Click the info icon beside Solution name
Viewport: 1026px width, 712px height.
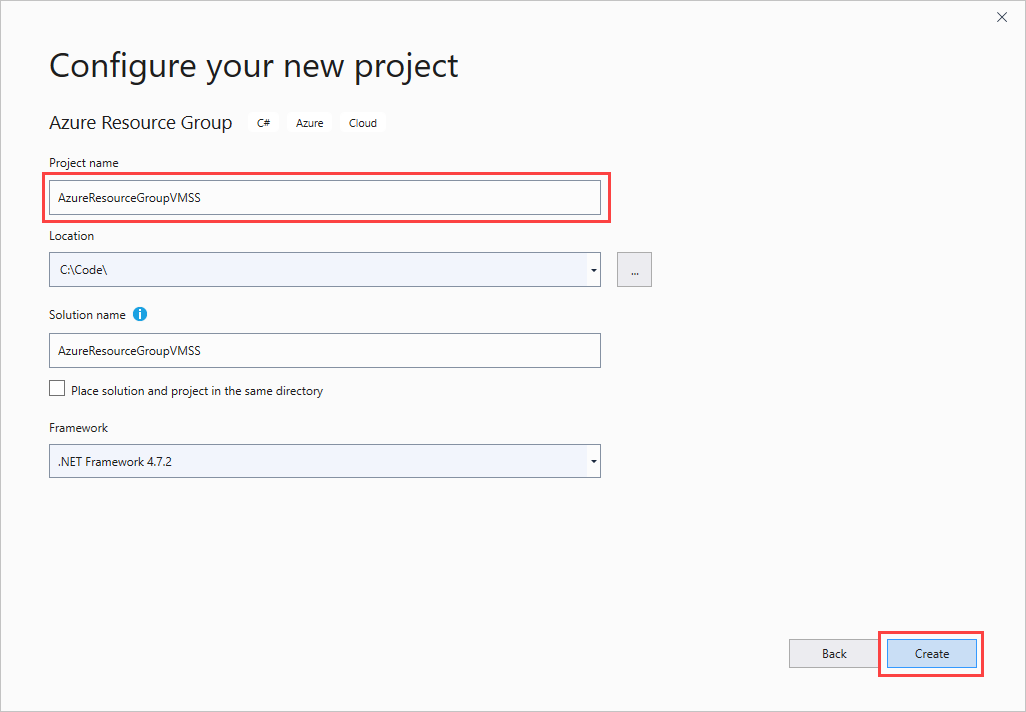point(140,314)
